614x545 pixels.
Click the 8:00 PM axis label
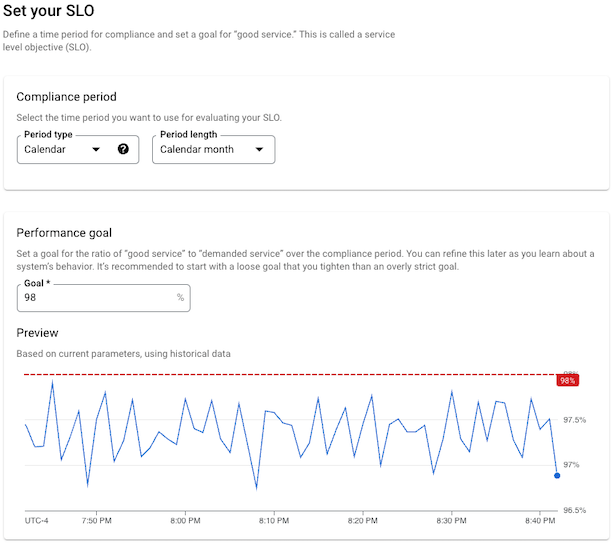(185, 521)
